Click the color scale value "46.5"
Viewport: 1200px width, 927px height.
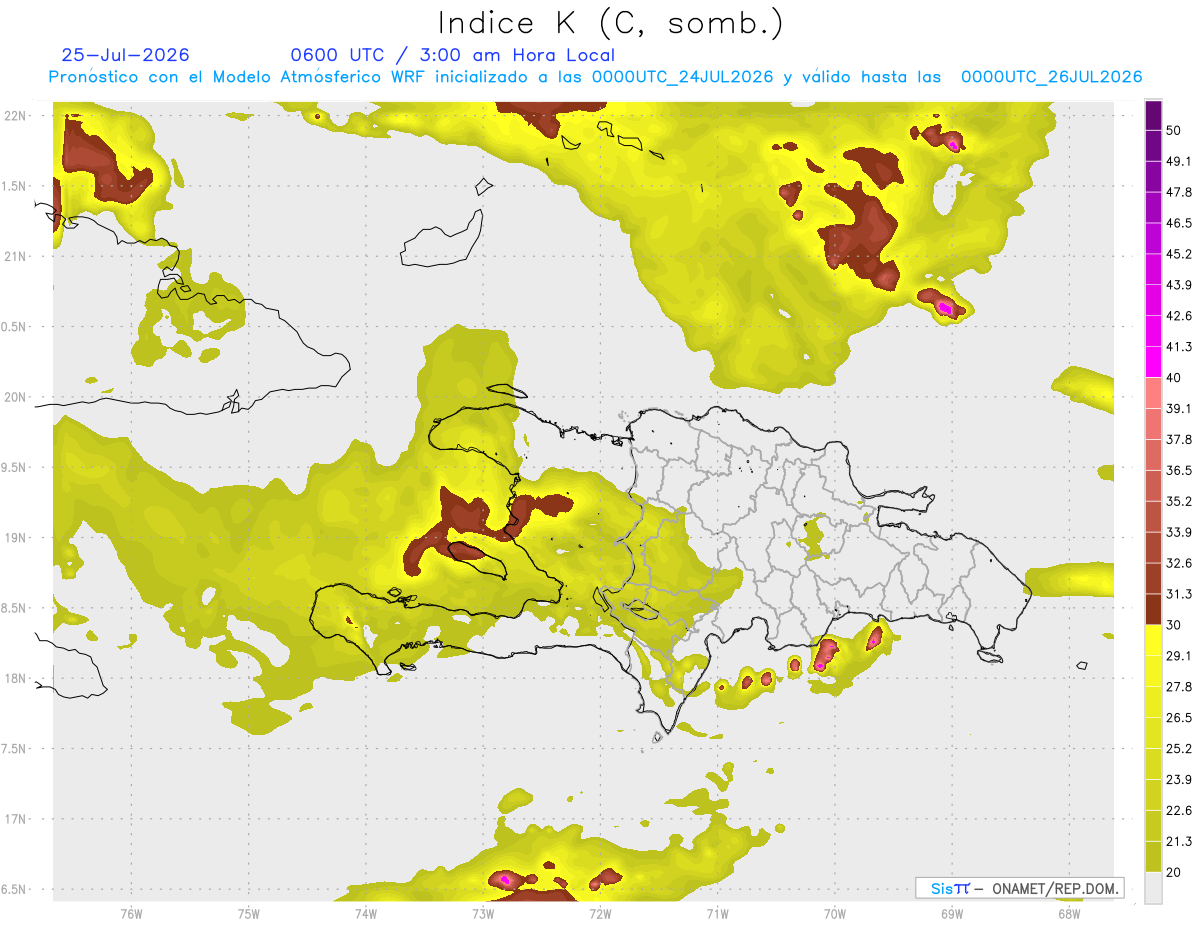(1179, 223)
